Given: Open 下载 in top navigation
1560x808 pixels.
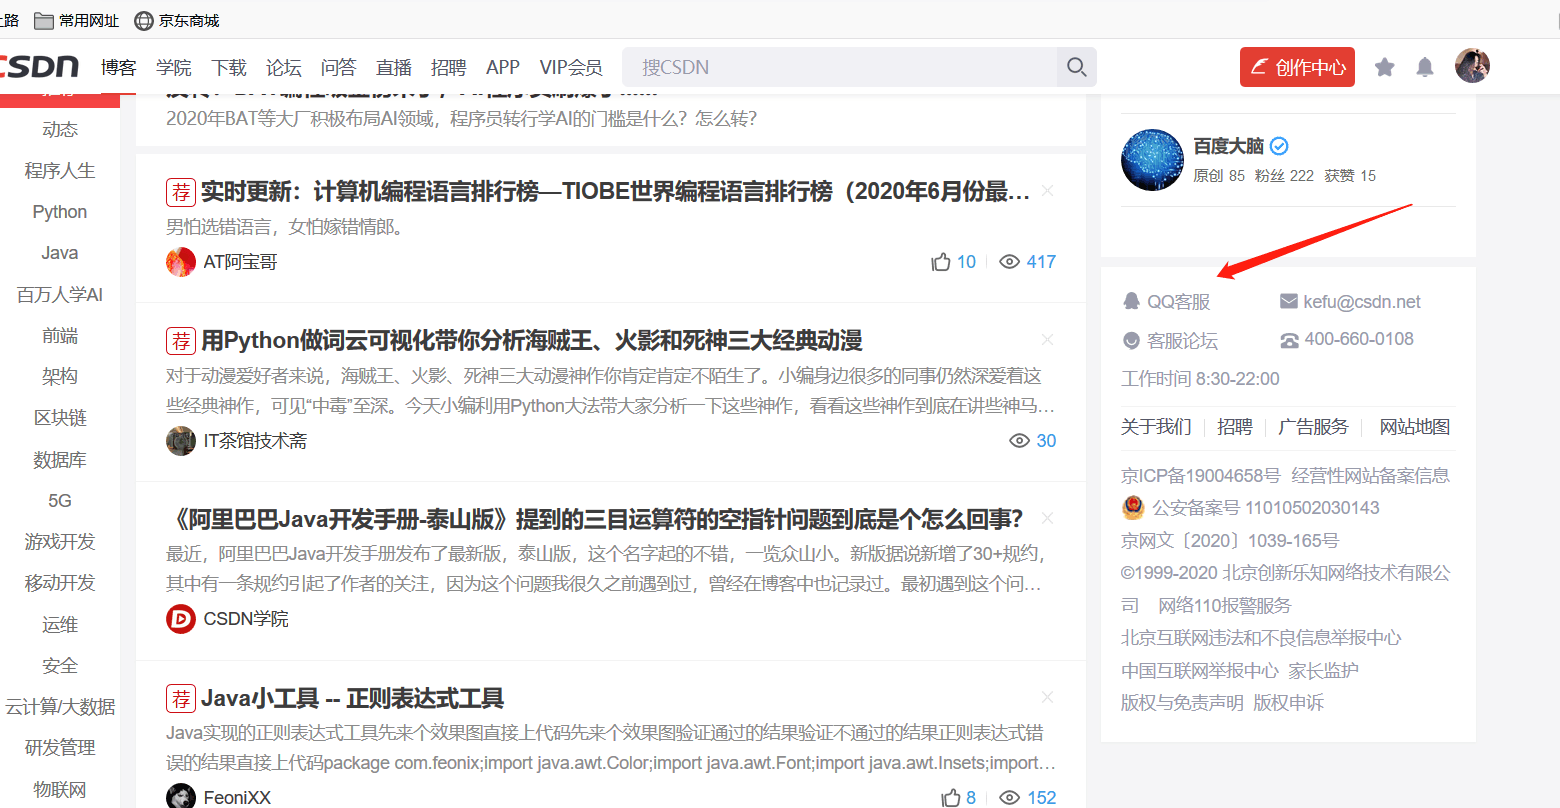Looking at the screenshot, I should (228, 67).
